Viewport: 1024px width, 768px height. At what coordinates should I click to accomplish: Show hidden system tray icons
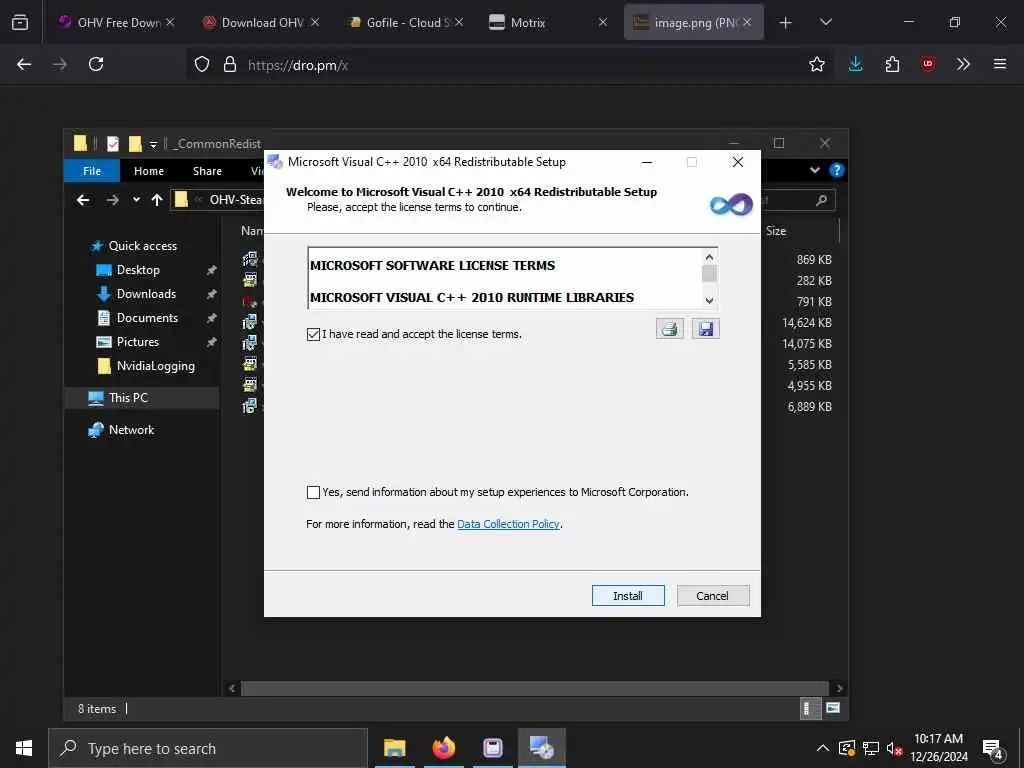(x=822, y=748)
